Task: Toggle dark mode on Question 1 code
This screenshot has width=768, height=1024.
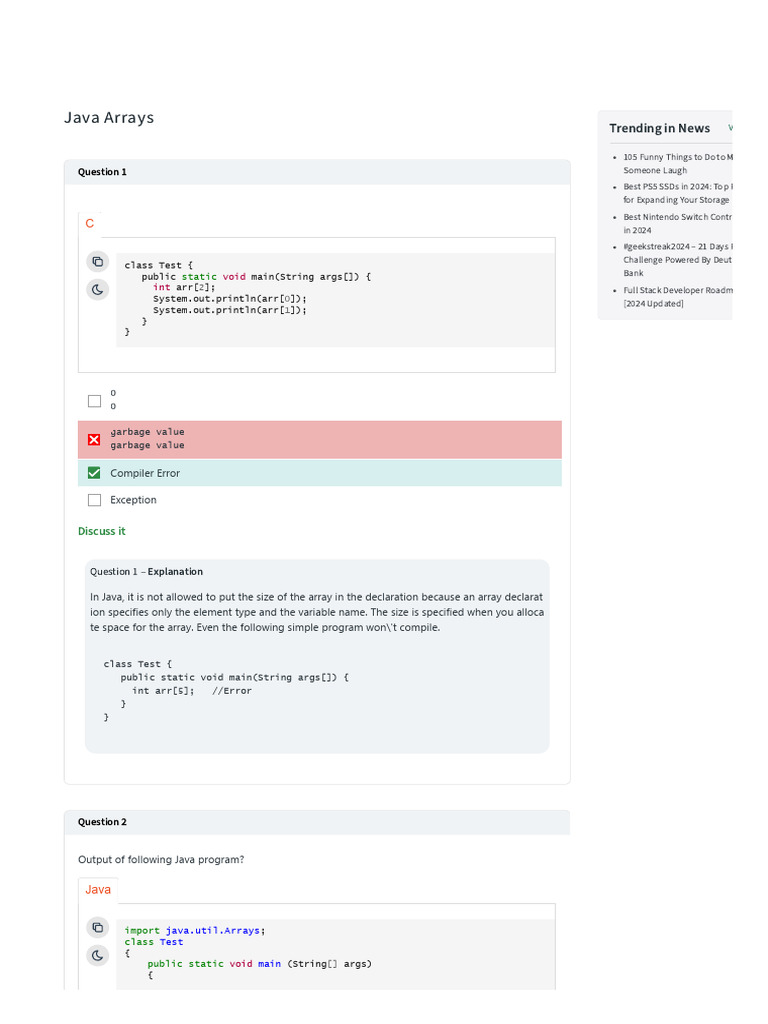Action: [x=97, y=290]
